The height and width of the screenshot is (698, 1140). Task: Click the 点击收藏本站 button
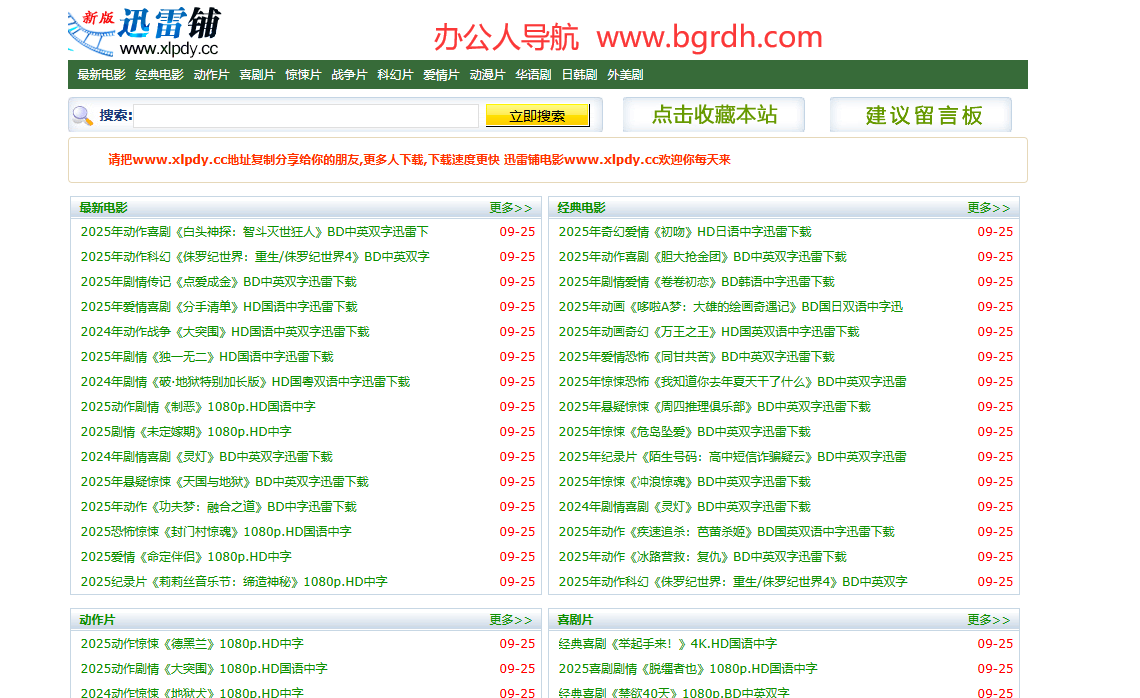[x=713, y=114]
